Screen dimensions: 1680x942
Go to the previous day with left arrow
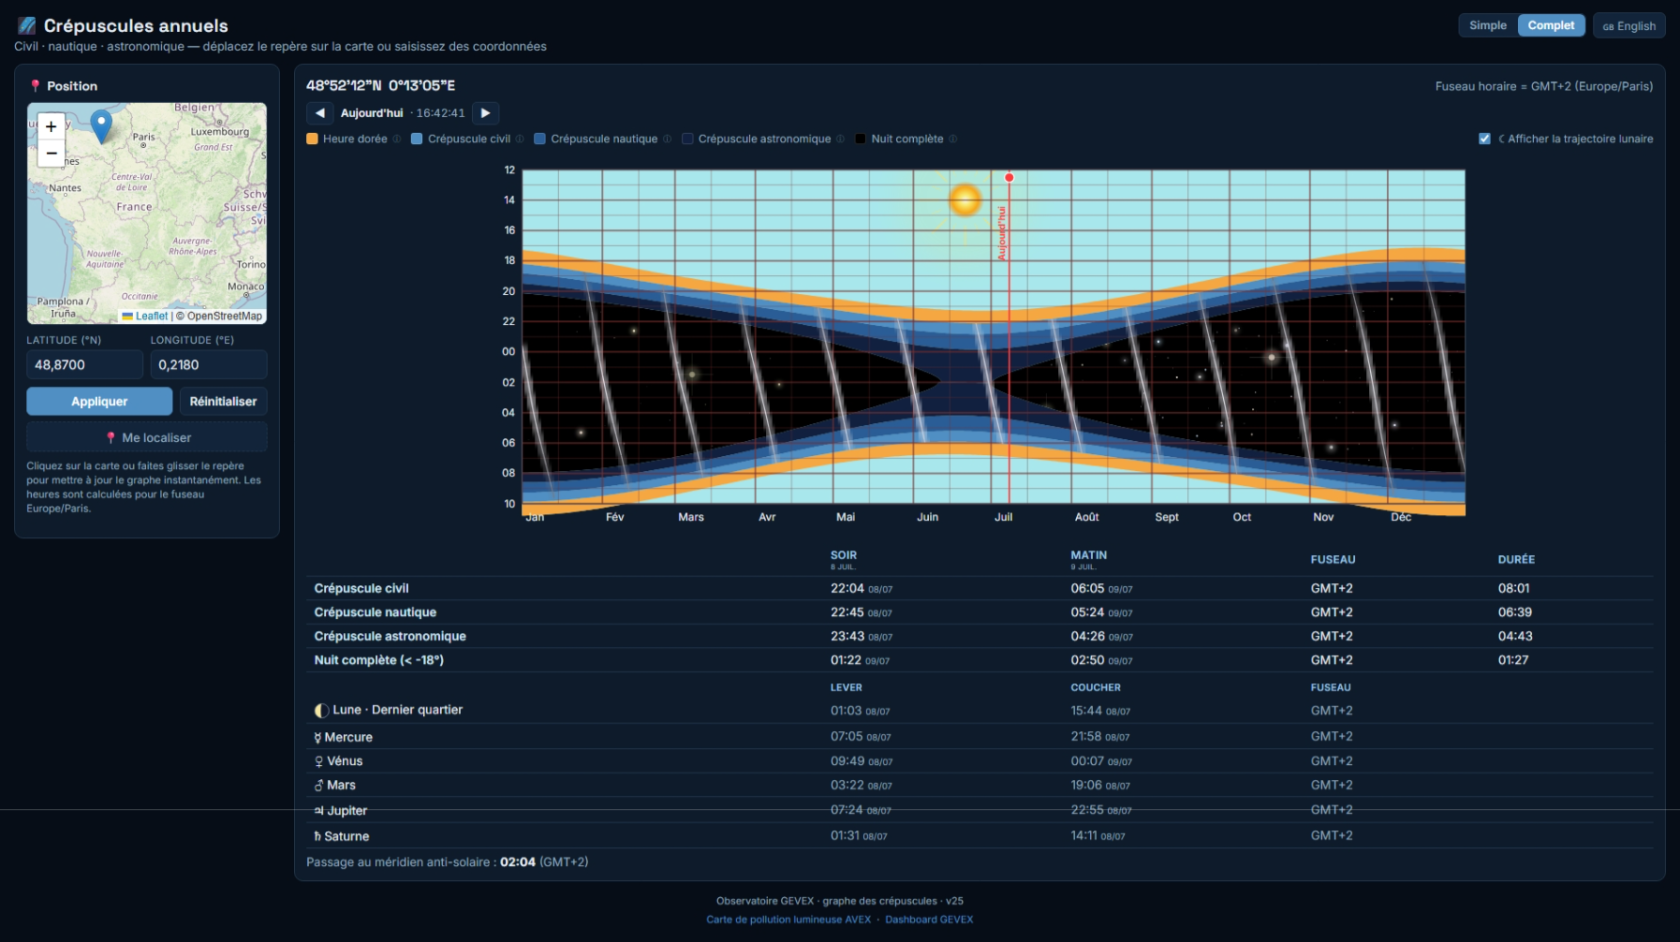pyautogui.click(x=320, y=113)
